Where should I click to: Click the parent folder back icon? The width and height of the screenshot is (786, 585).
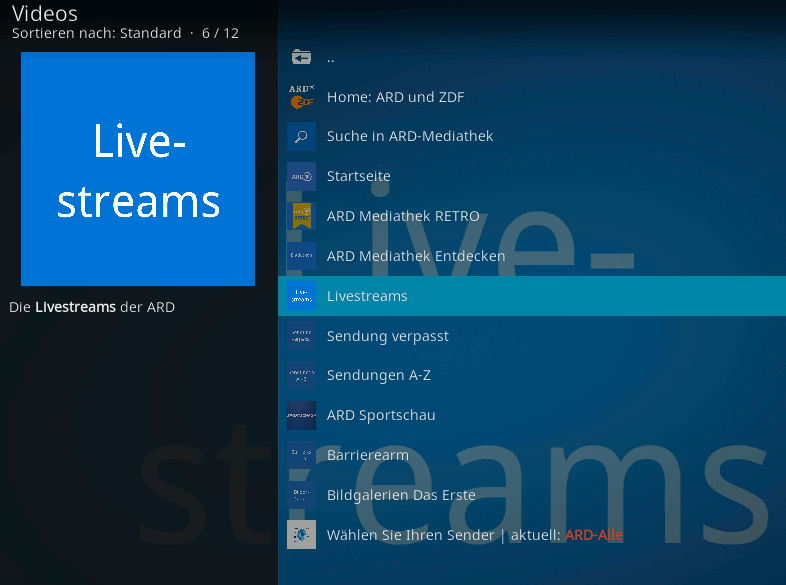301,57
